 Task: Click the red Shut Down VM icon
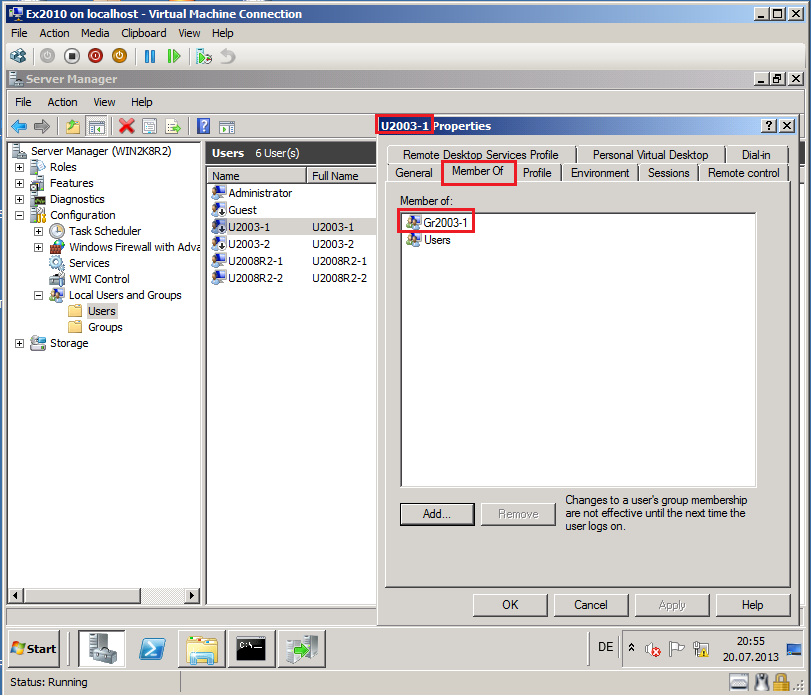pos(96,56)
